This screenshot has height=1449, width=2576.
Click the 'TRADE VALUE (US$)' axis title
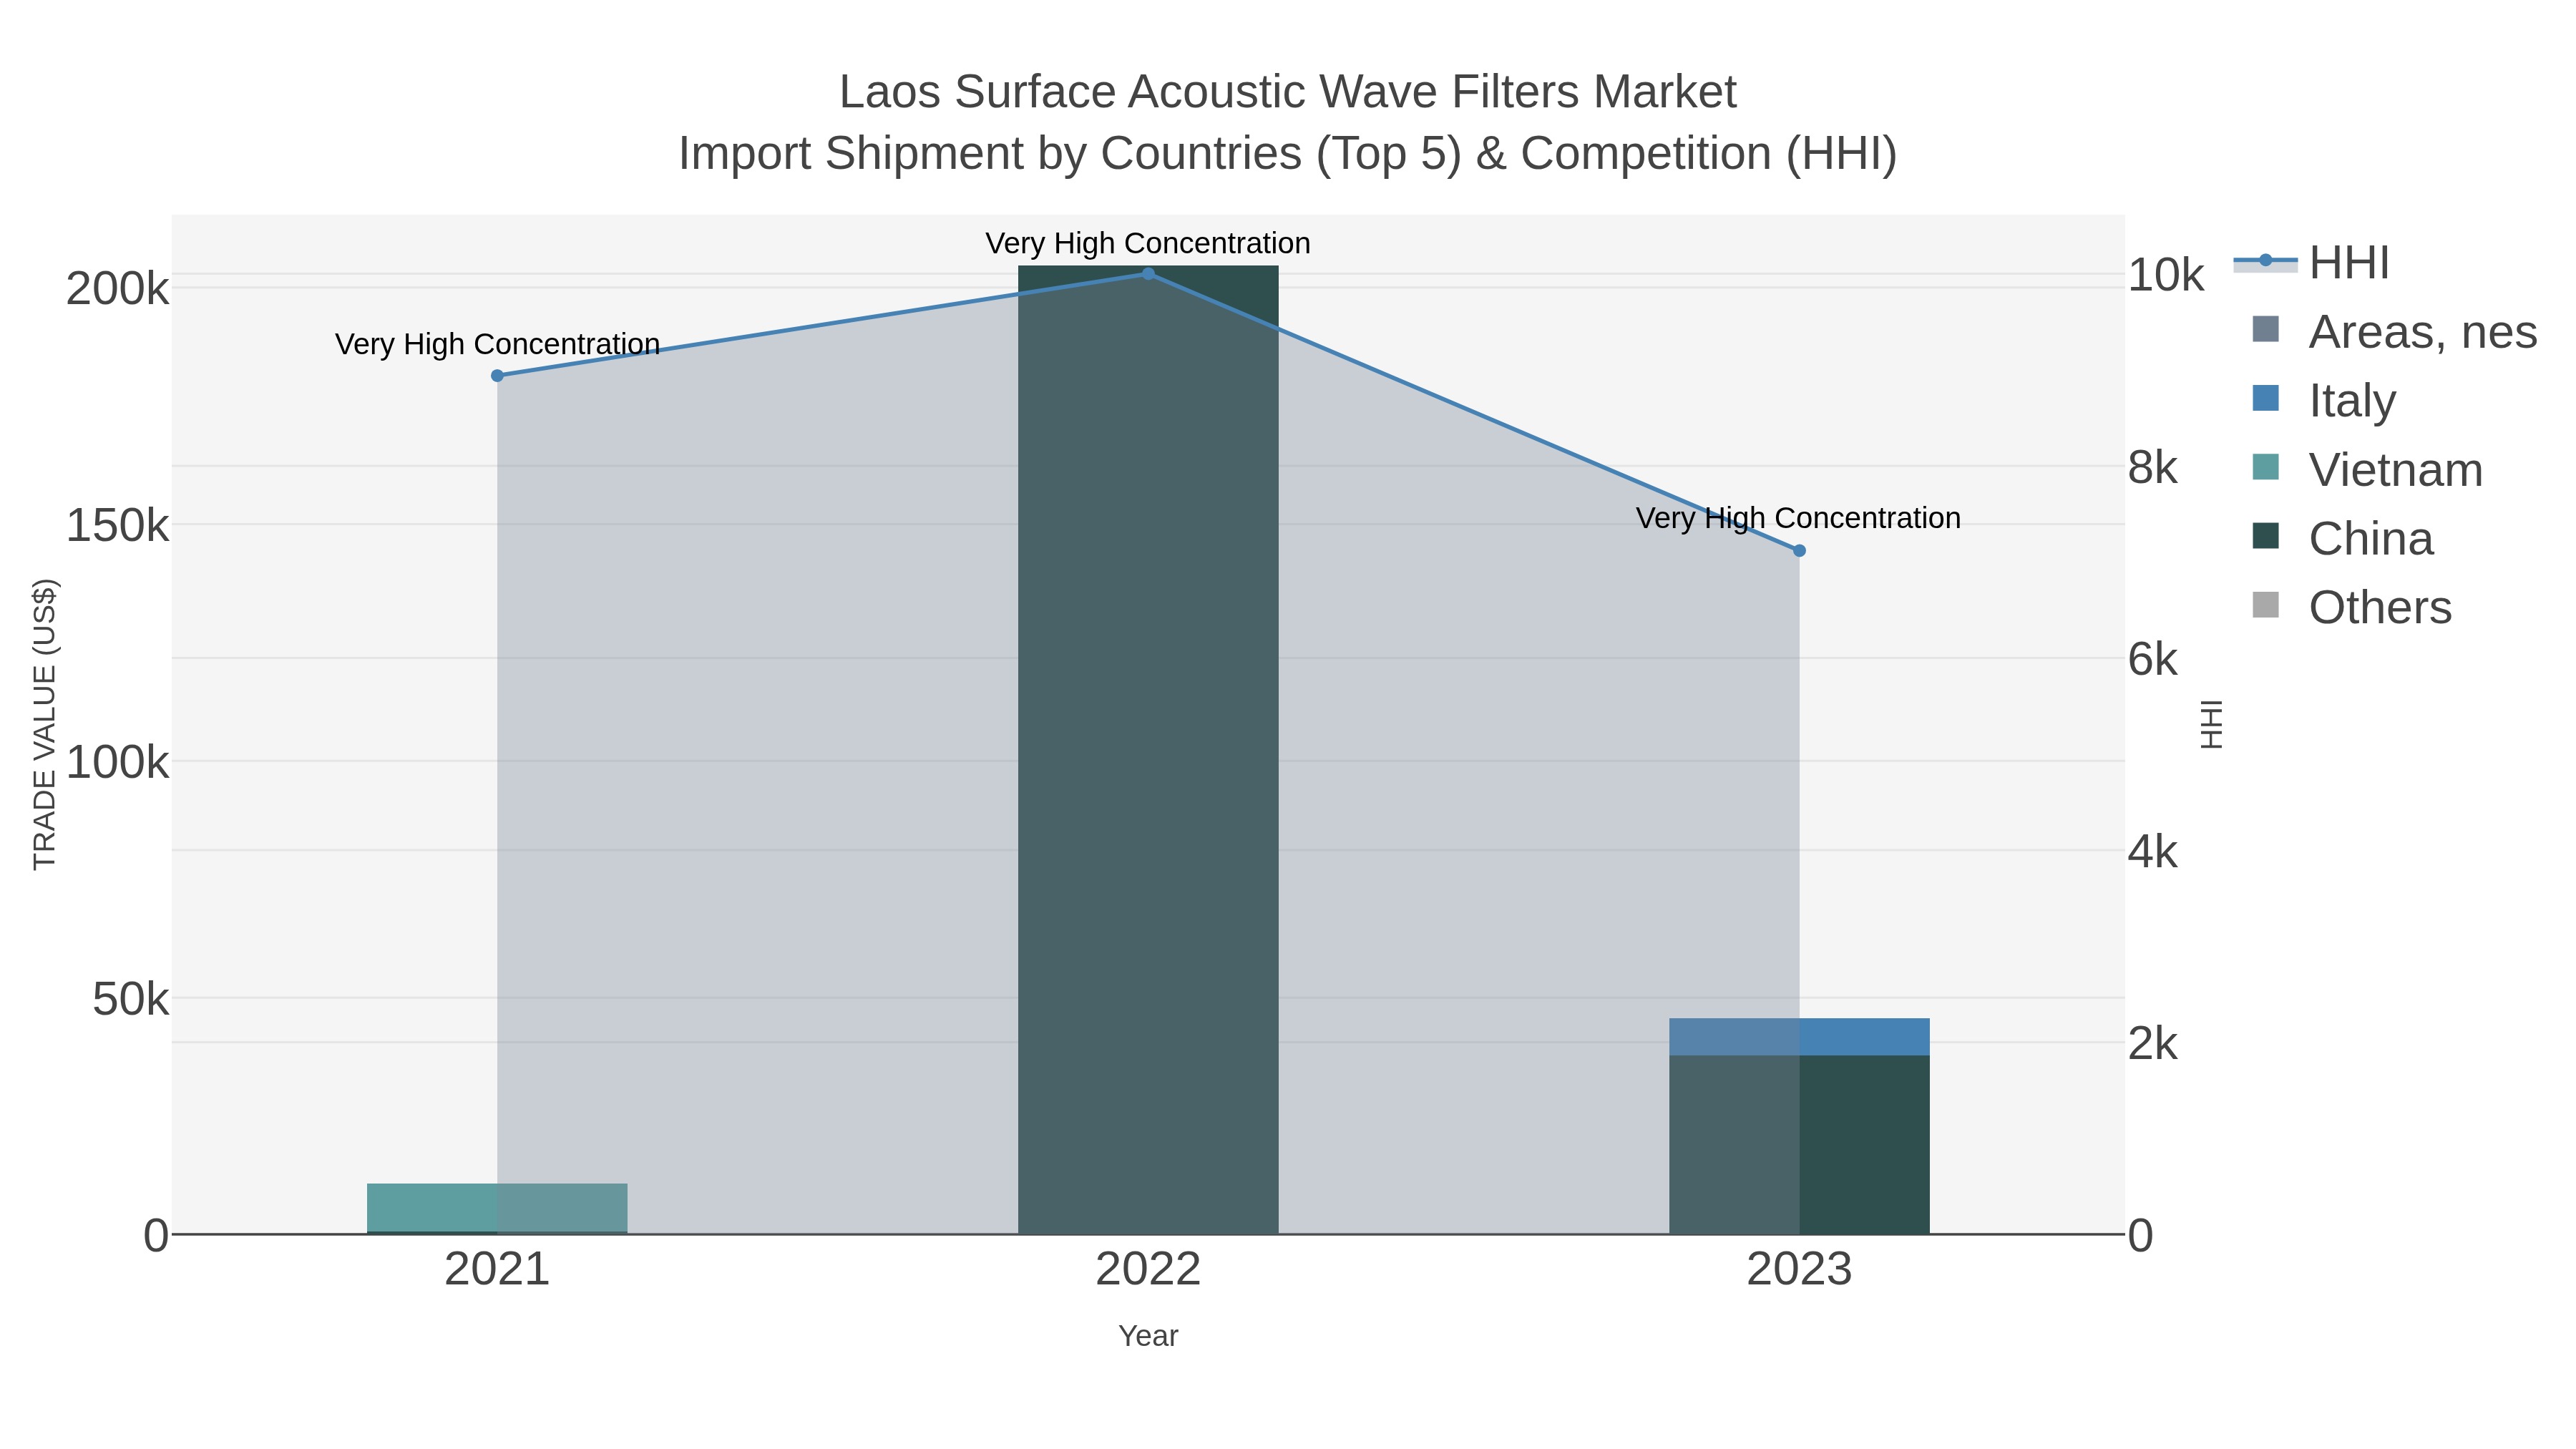45,724
